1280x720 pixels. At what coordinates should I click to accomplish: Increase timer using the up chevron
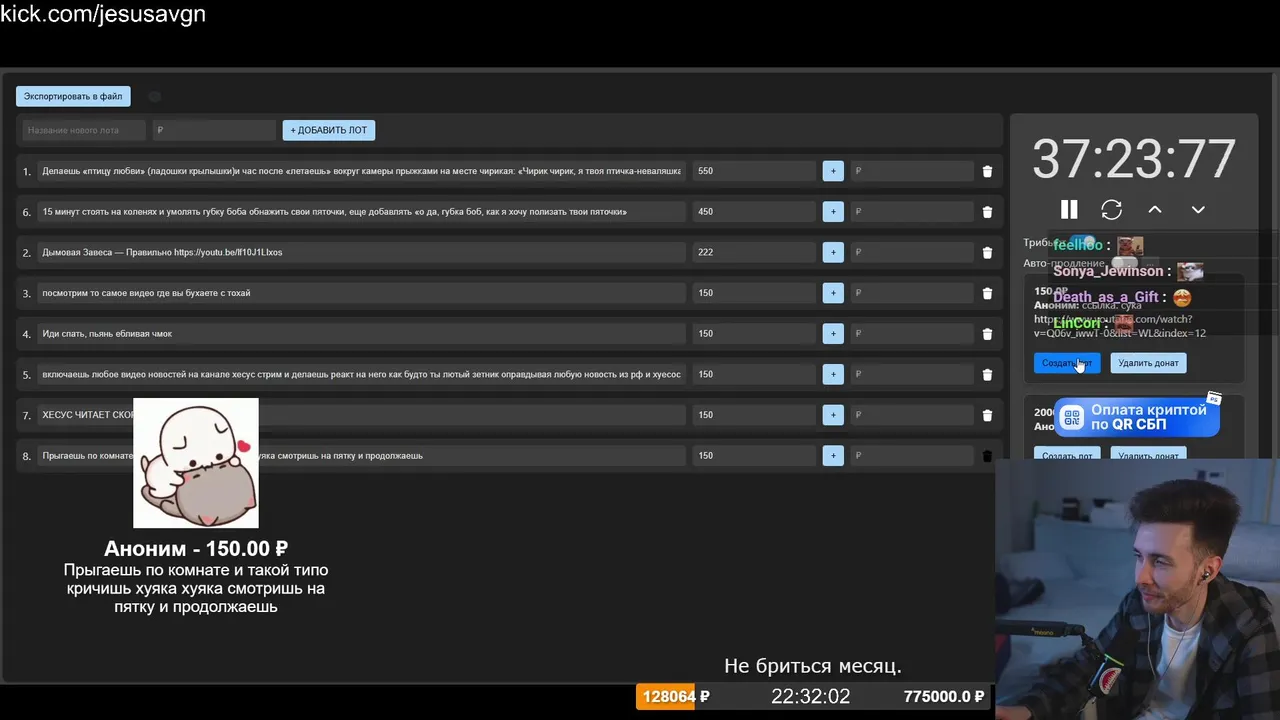pos(1154,209)
